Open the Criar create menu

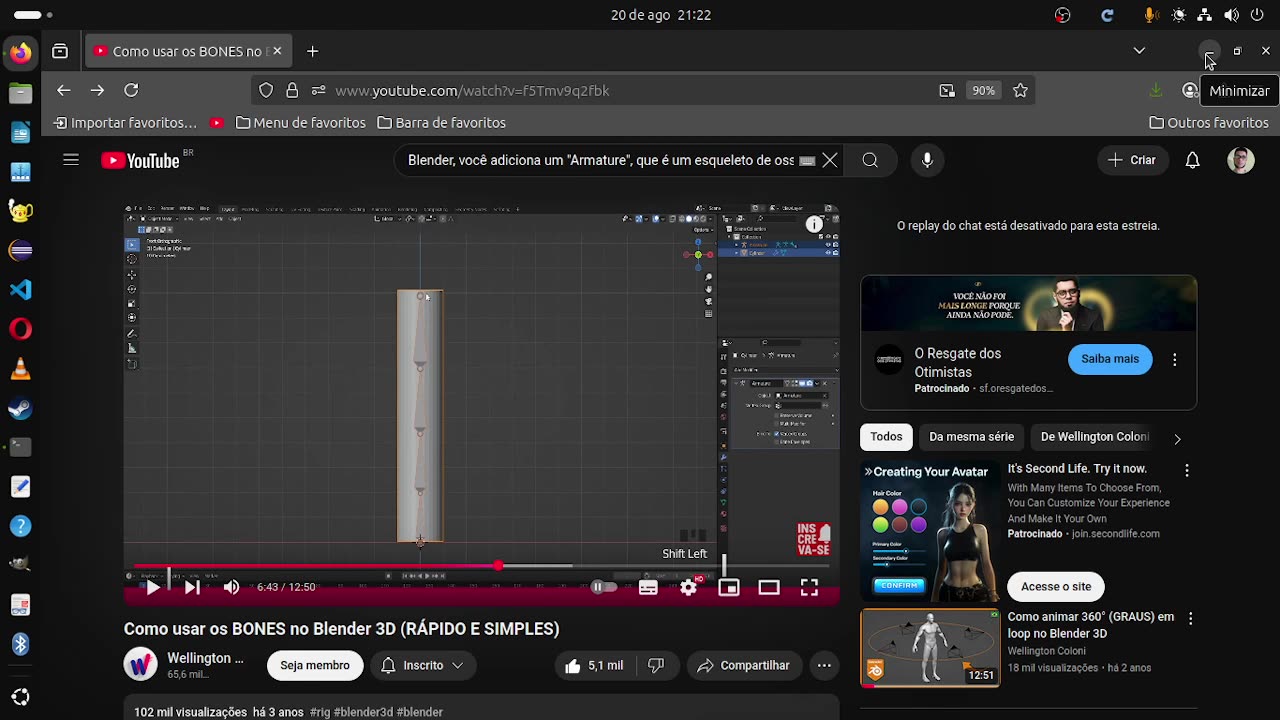coord(1132,160)
